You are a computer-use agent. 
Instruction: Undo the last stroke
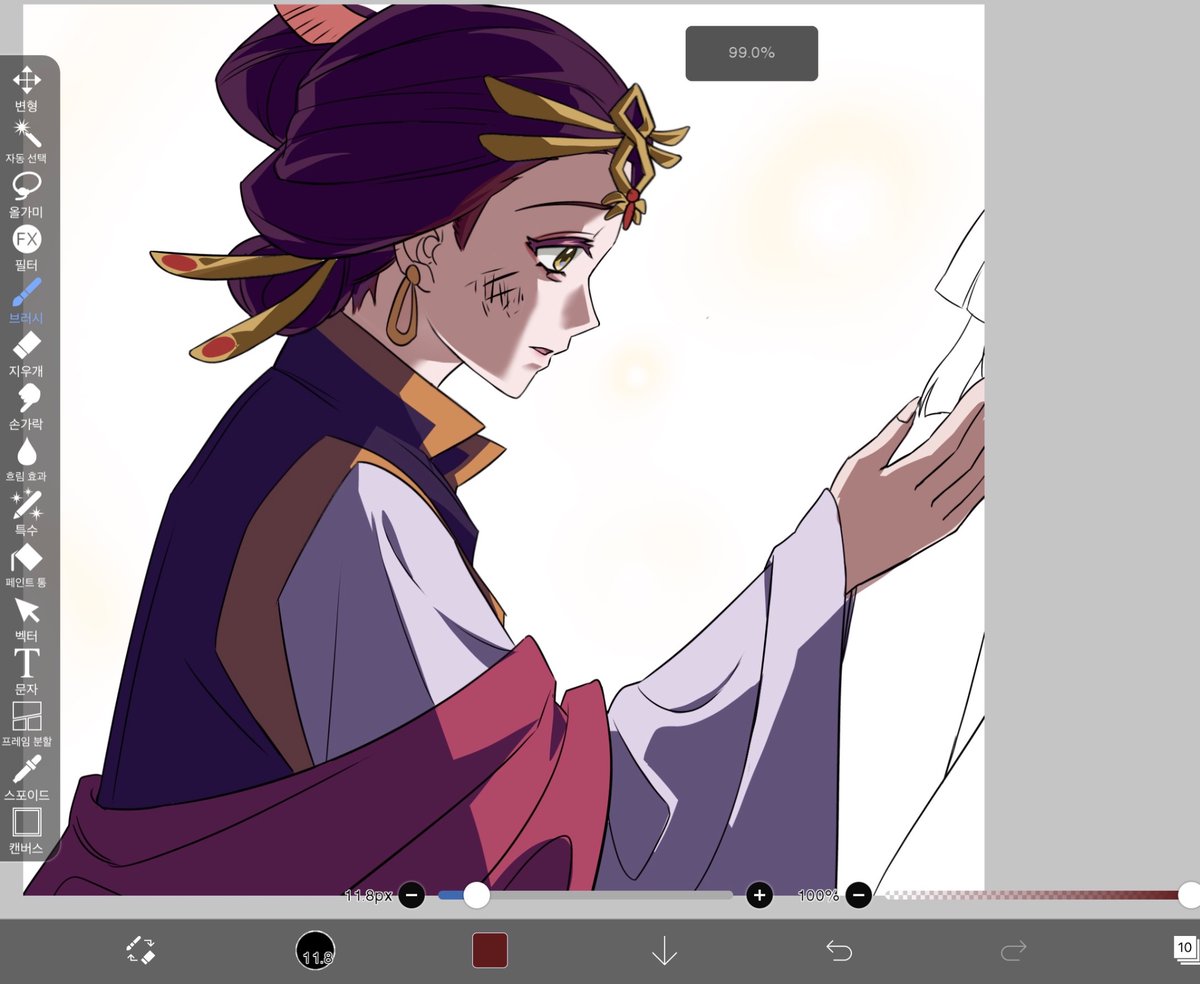click(x=839, y=950)
